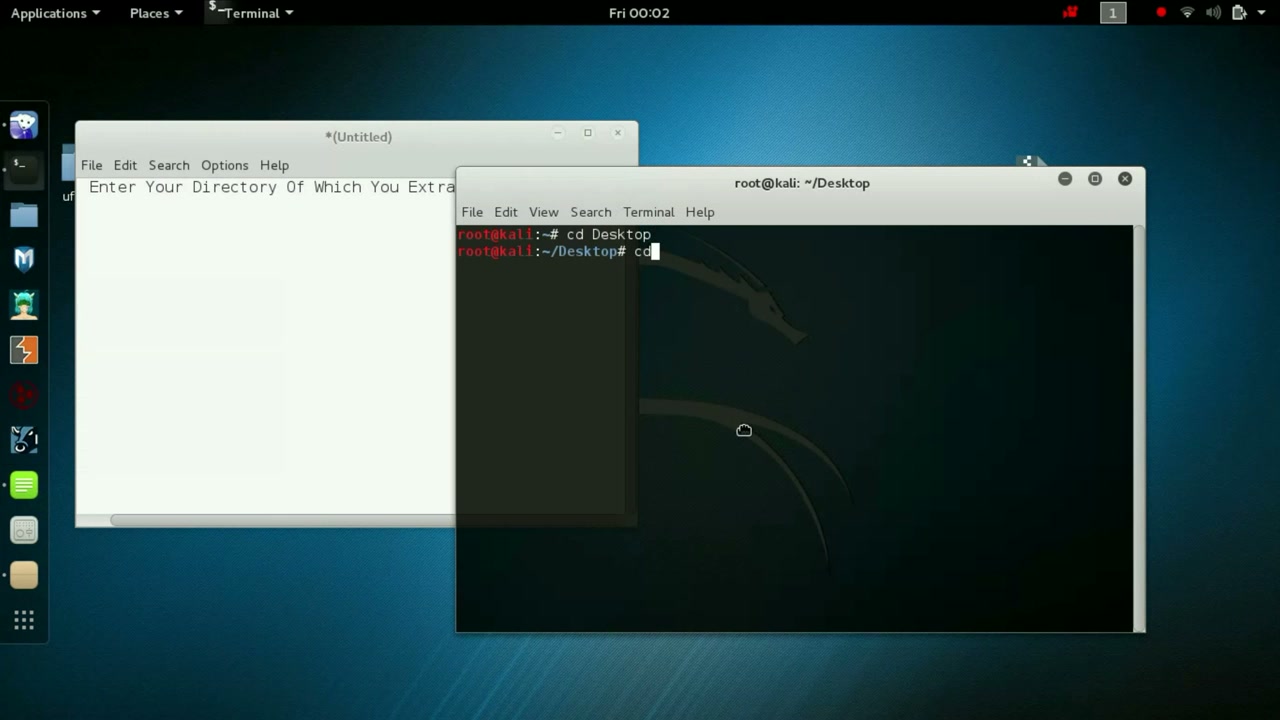Open Edit menu in Untitled editor window
Screen dimensions: 1280x720
tap(125, 165)
